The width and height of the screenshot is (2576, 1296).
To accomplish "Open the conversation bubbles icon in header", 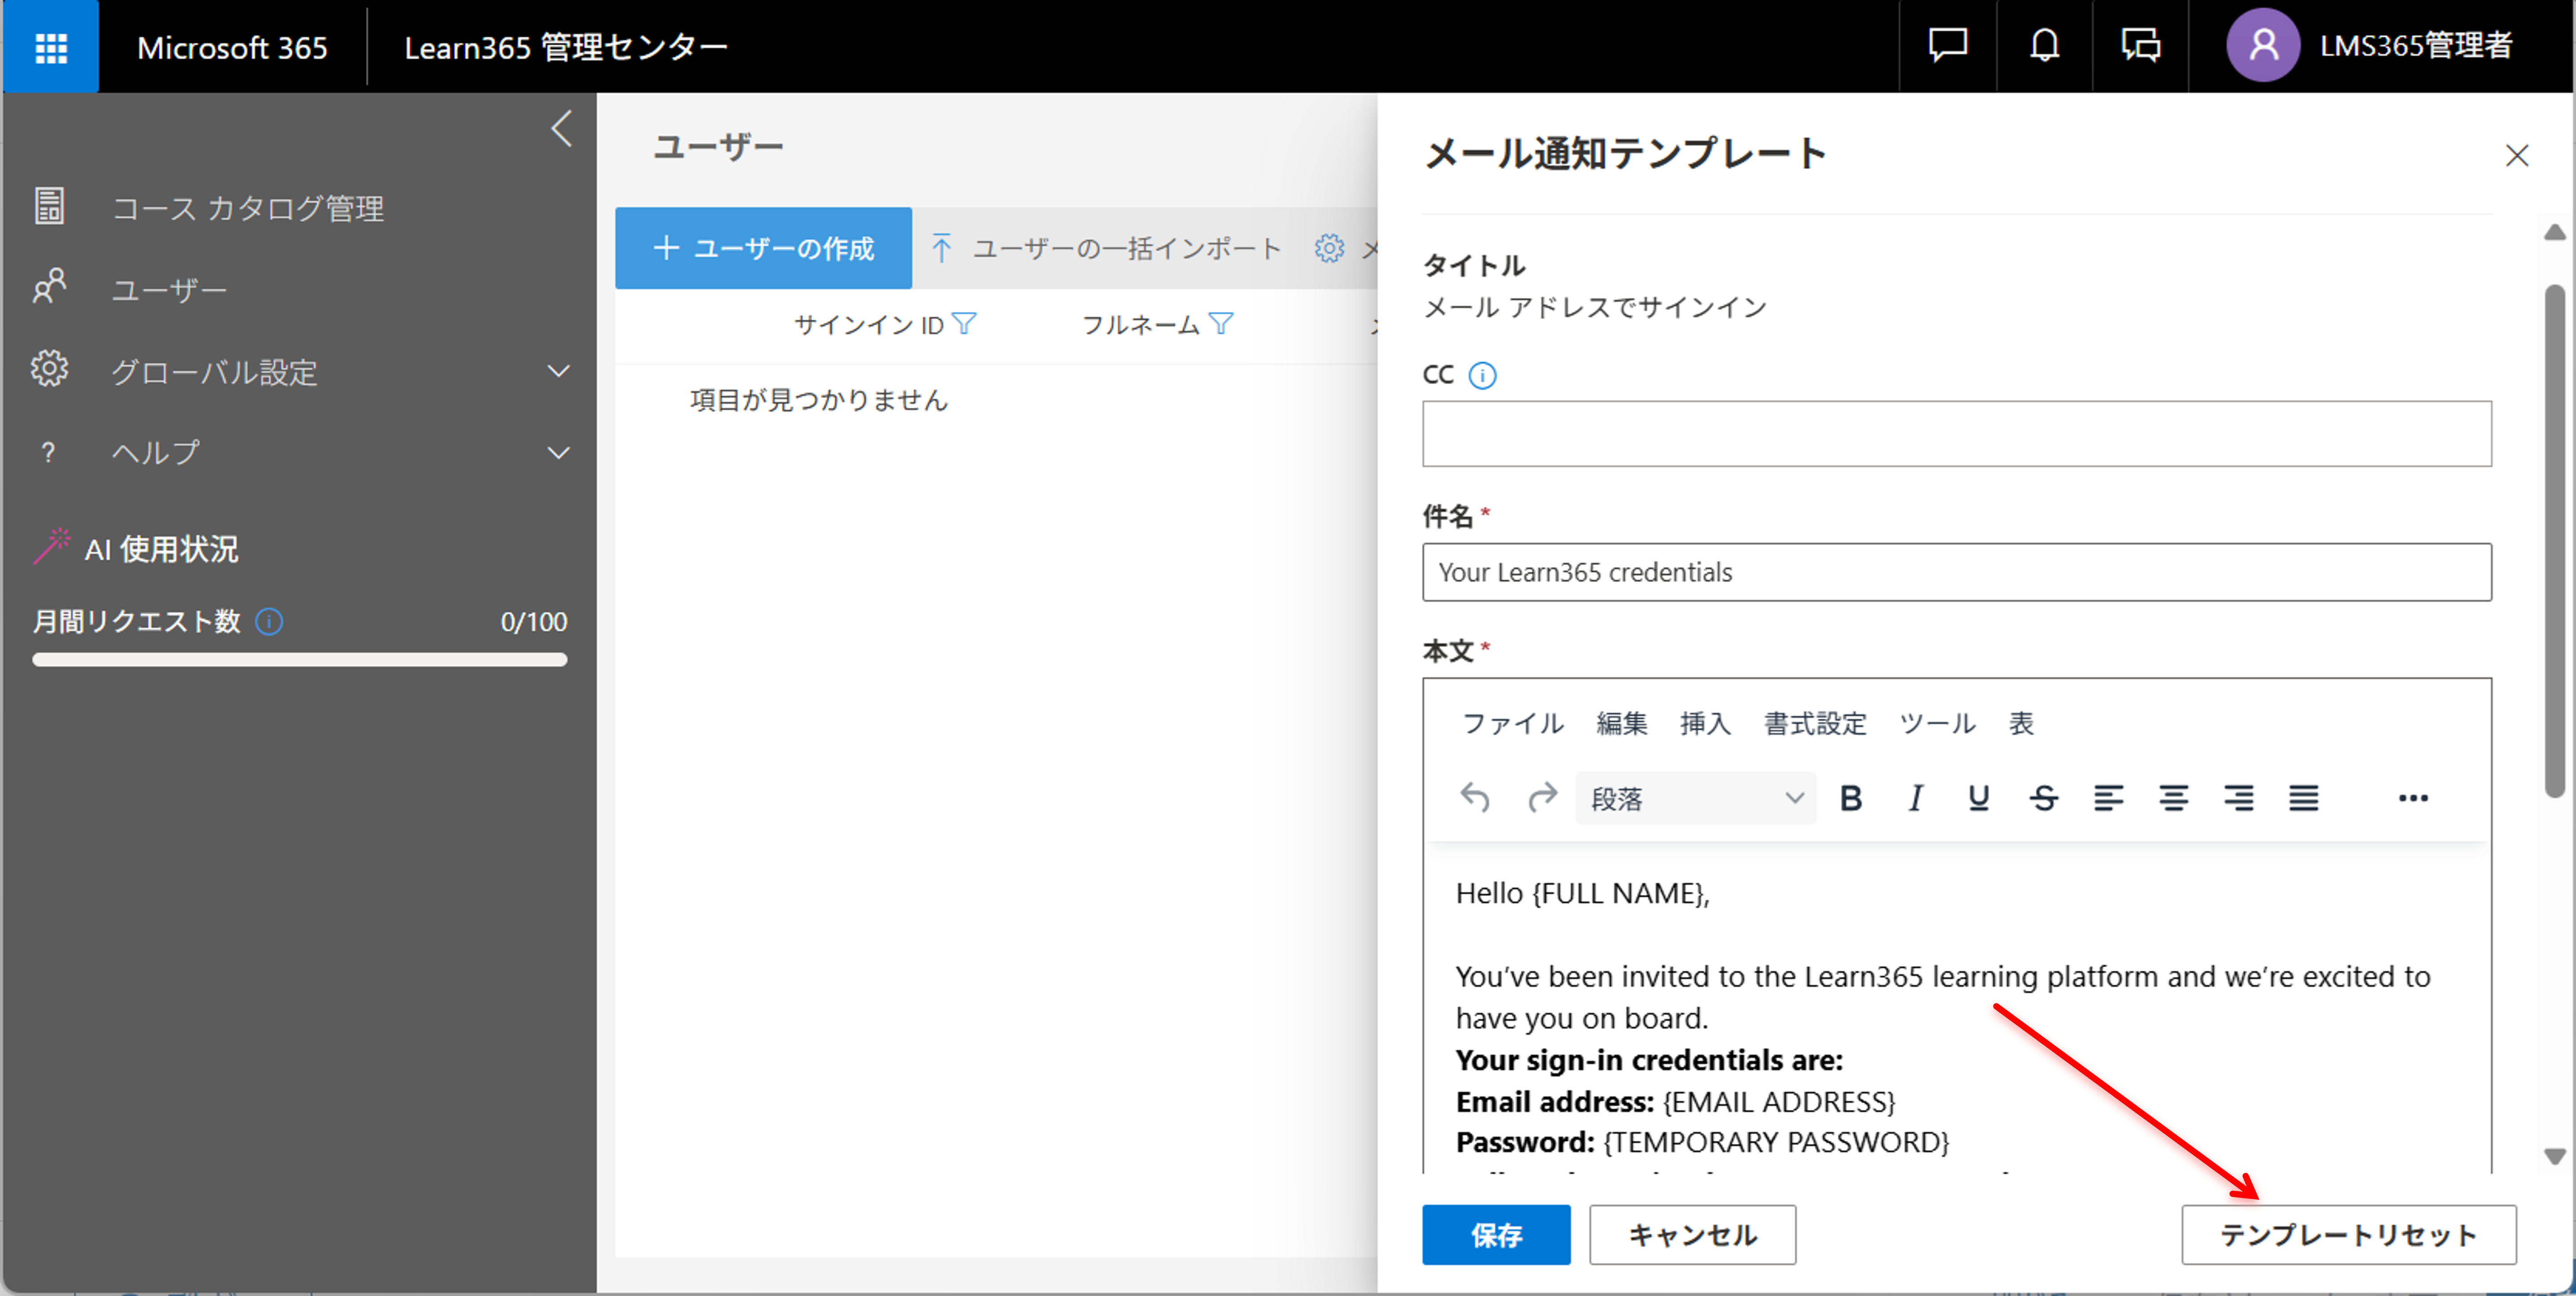I will coord(2140,46).
